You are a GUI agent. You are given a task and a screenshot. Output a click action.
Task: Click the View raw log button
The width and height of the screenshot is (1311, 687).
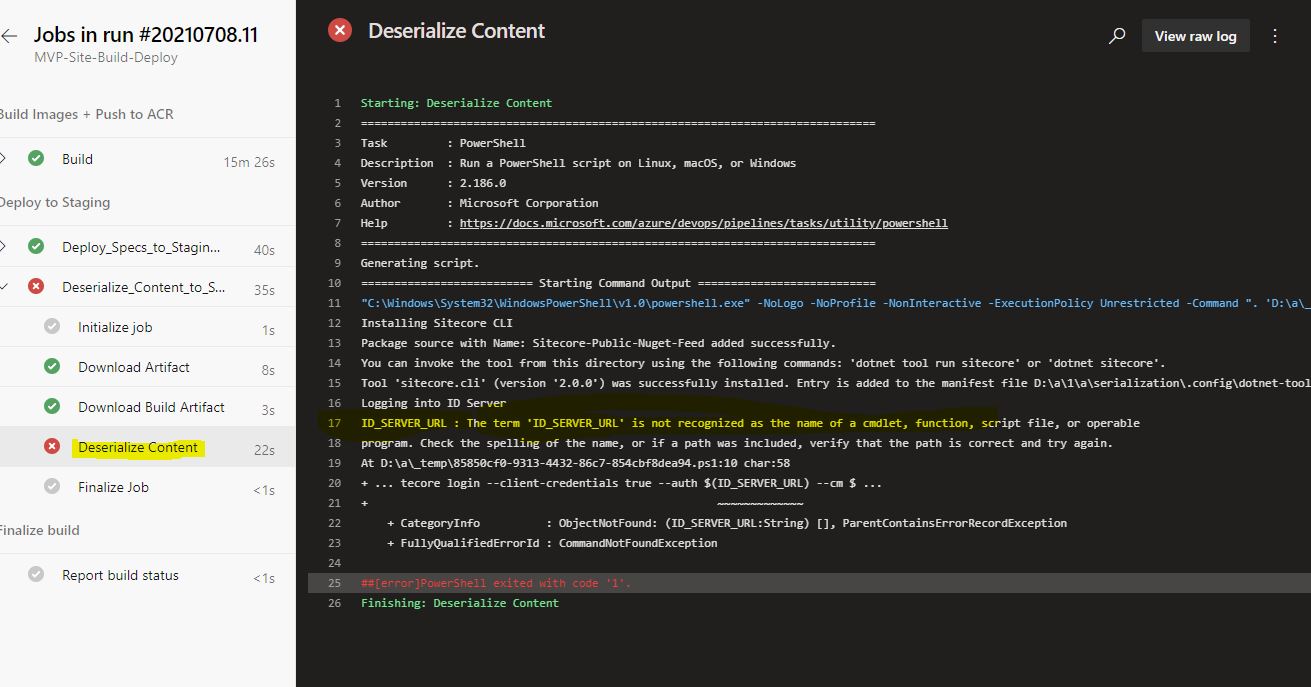point(1195,34)
